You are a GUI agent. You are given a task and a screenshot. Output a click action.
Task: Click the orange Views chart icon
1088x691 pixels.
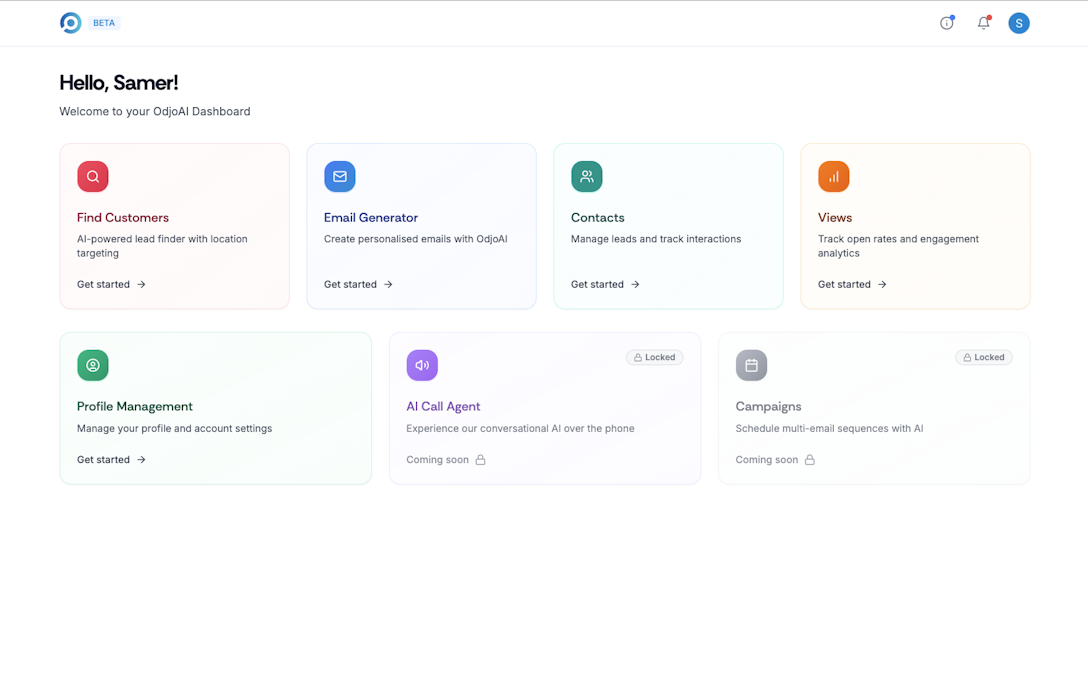tap(834, 177)
